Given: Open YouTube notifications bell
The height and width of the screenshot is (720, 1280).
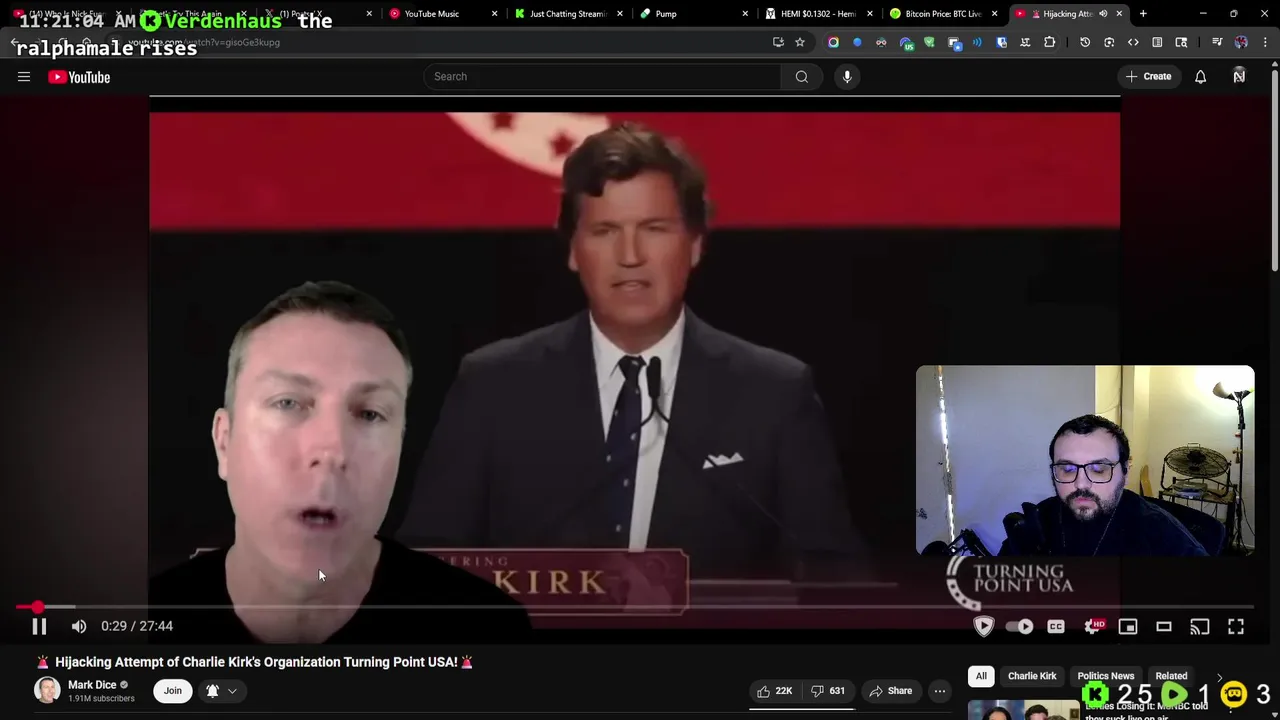Looking at the screenshot, I should click(1200, 77).
